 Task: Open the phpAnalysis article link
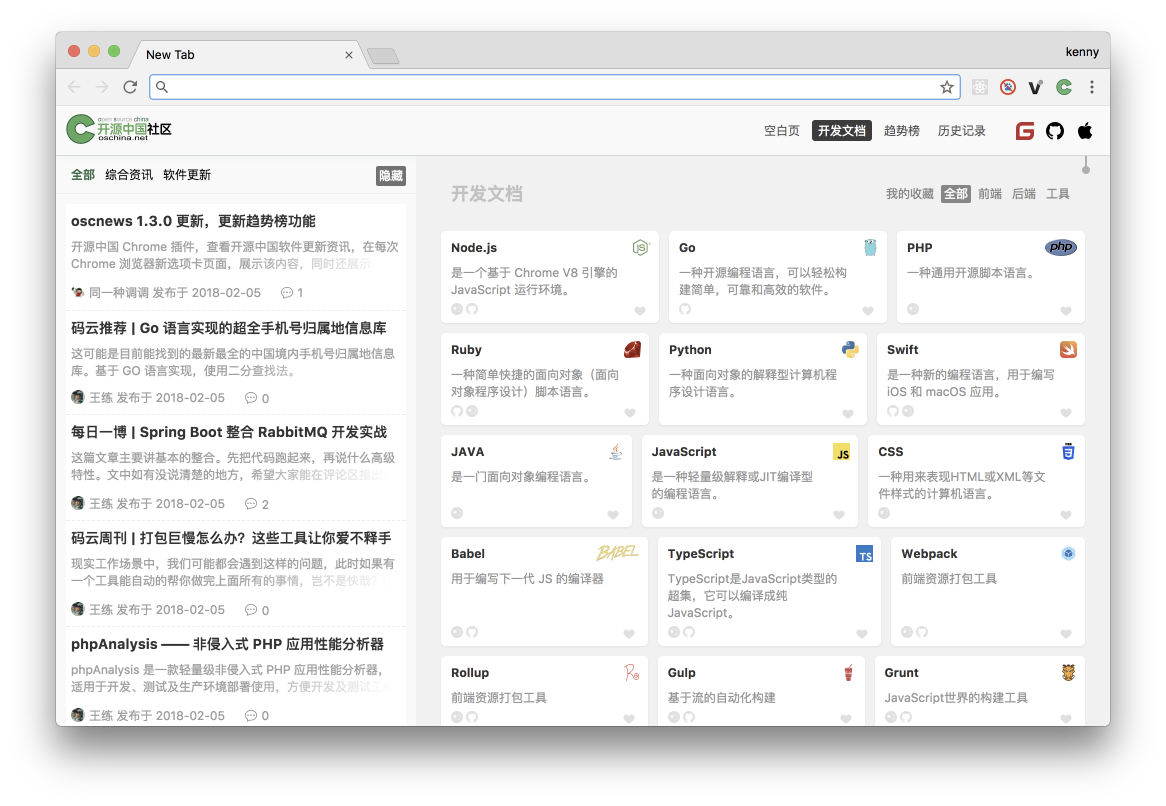[228, 644]
